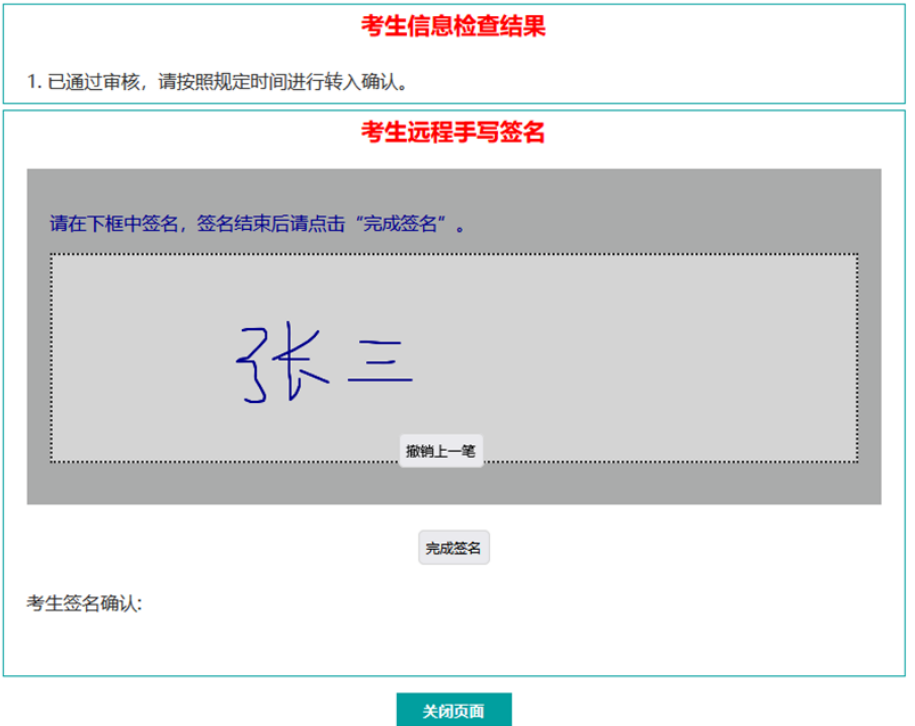Click the 完成签名 button to finish signing

453,546
